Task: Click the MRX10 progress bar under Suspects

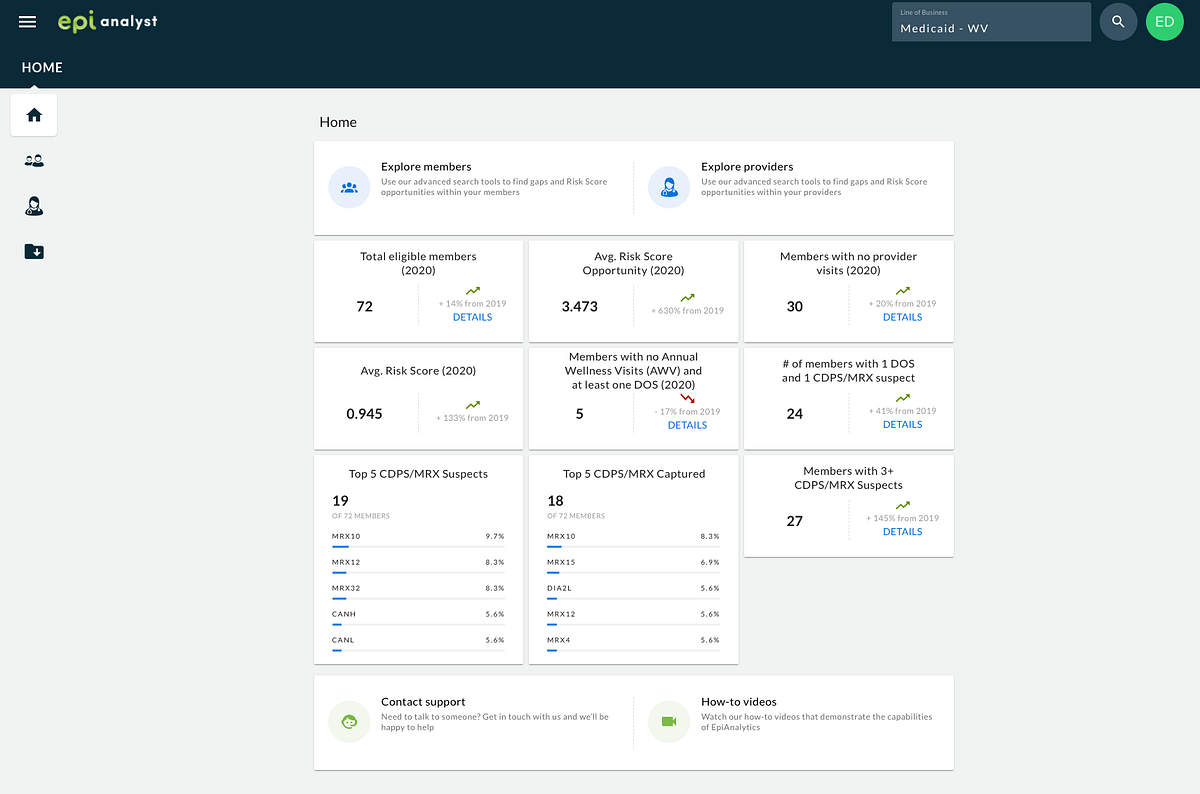Action: pyautogui.click(x=418, y=547)
